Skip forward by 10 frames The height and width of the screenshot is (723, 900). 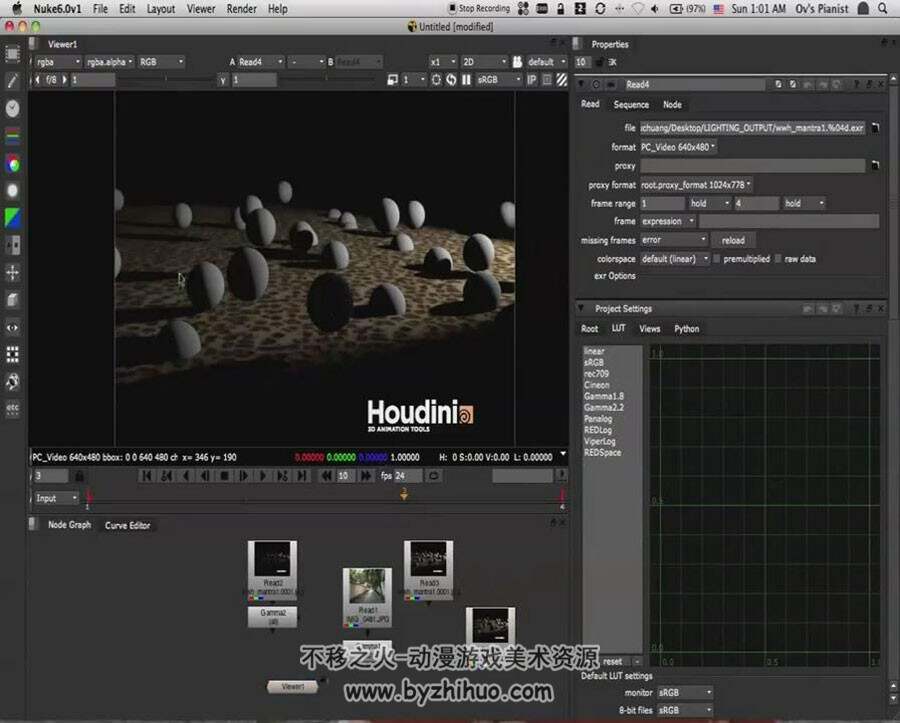coord(365,476)
